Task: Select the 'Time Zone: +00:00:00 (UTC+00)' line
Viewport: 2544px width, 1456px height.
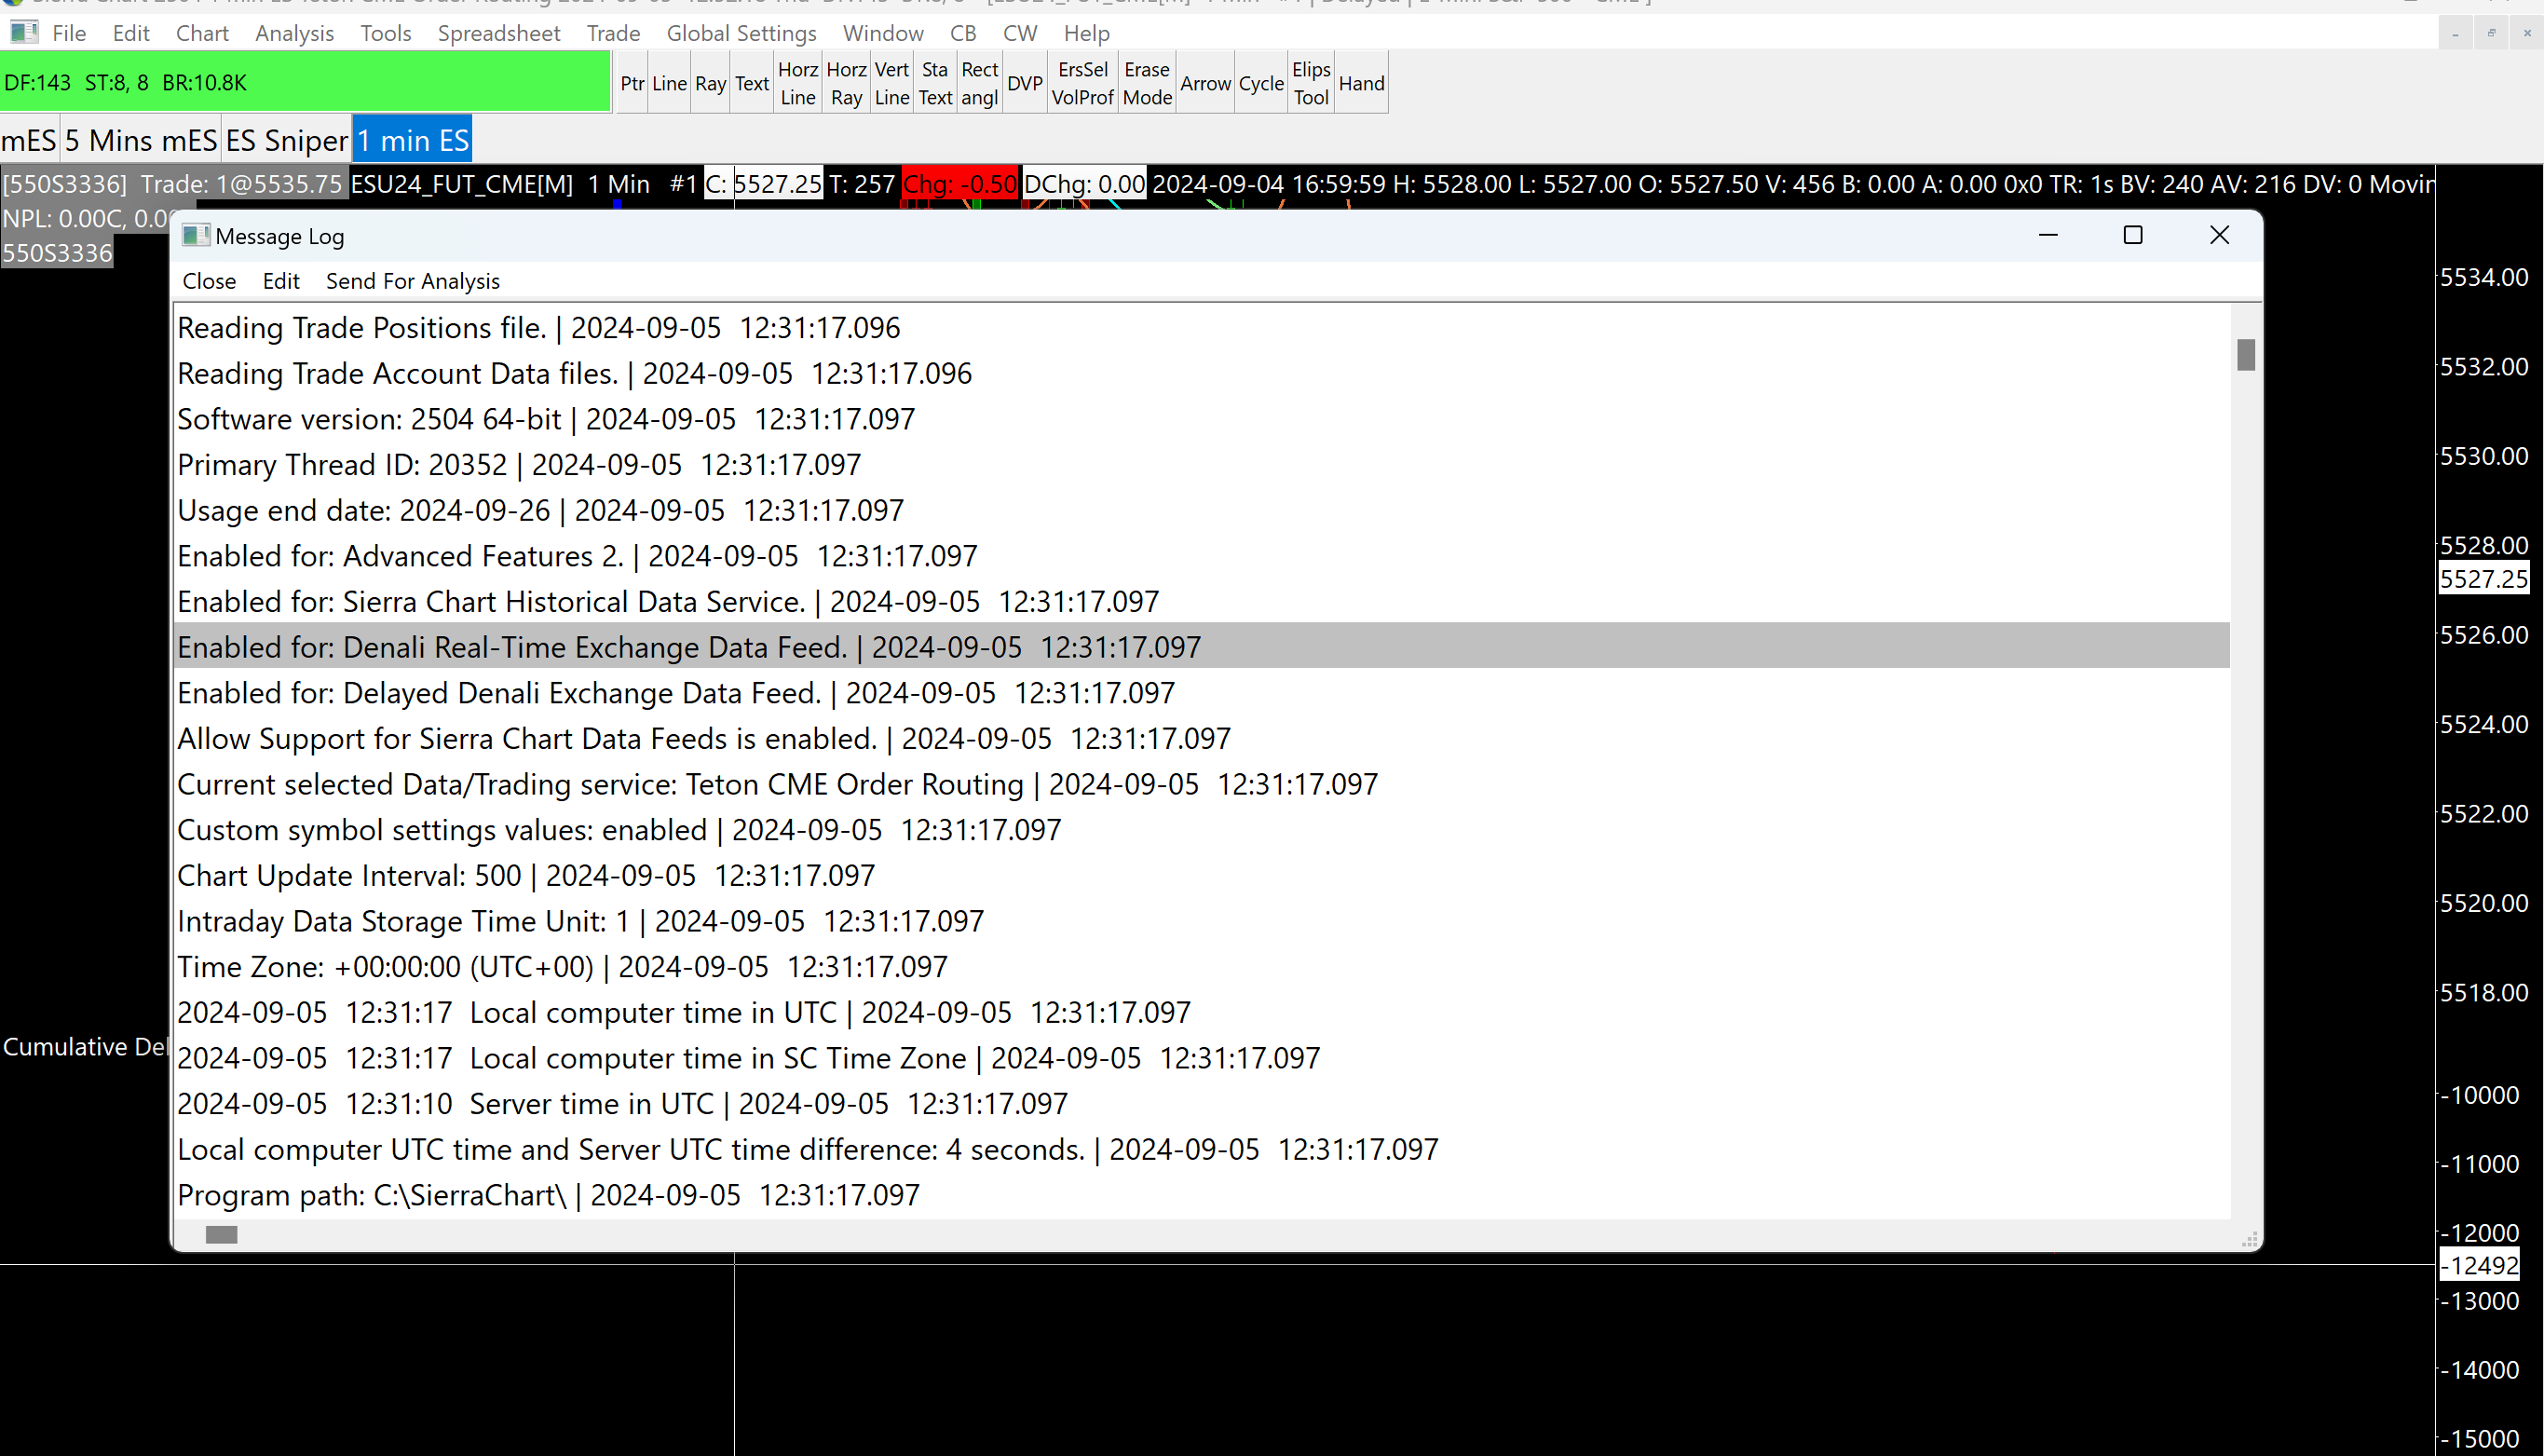Action: point(1202,967)
